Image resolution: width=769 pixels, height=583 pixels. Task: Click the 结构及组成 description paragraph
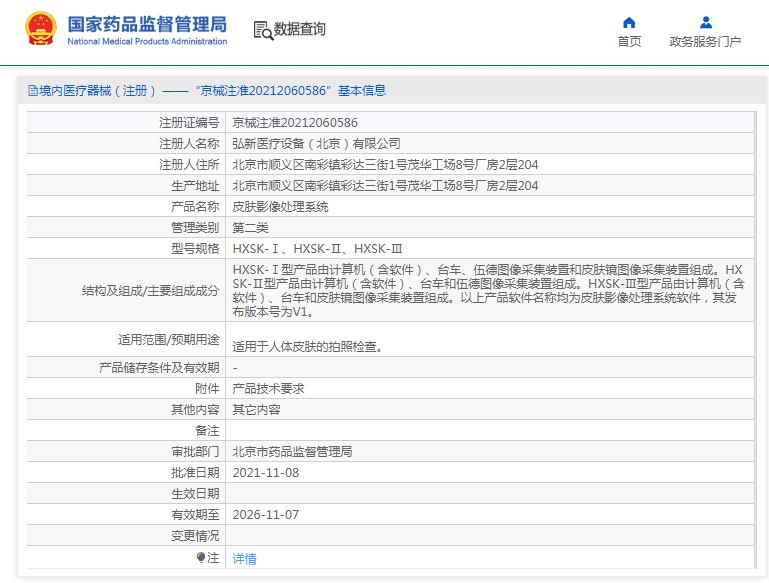coord(489,290)
